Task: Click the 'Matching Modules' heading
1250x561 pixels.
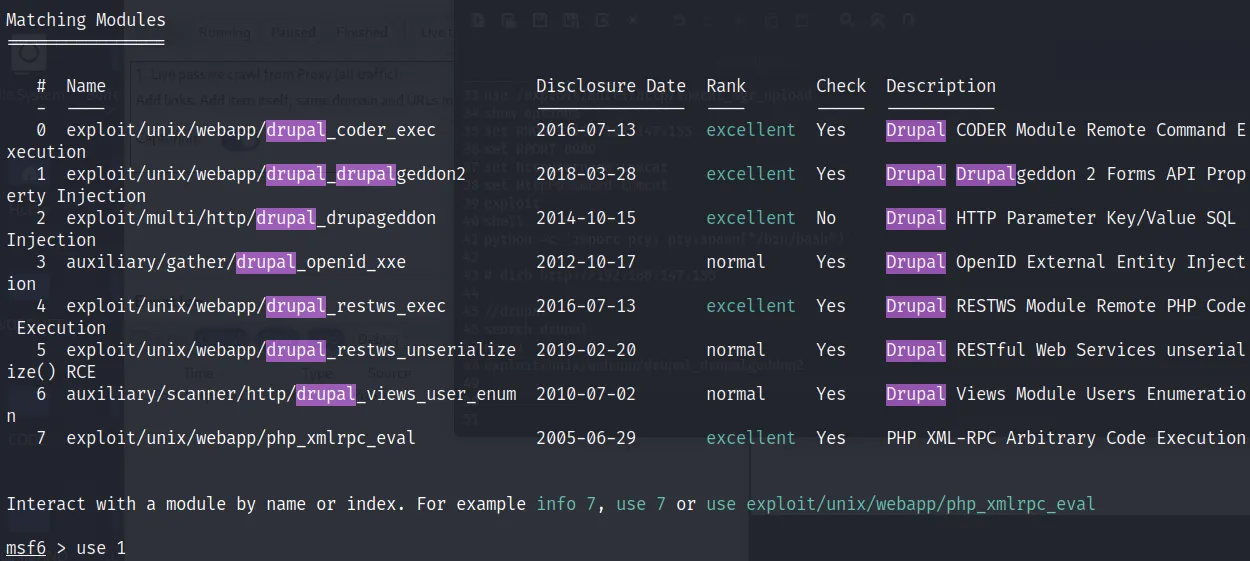Action: [x=86, y=20]
